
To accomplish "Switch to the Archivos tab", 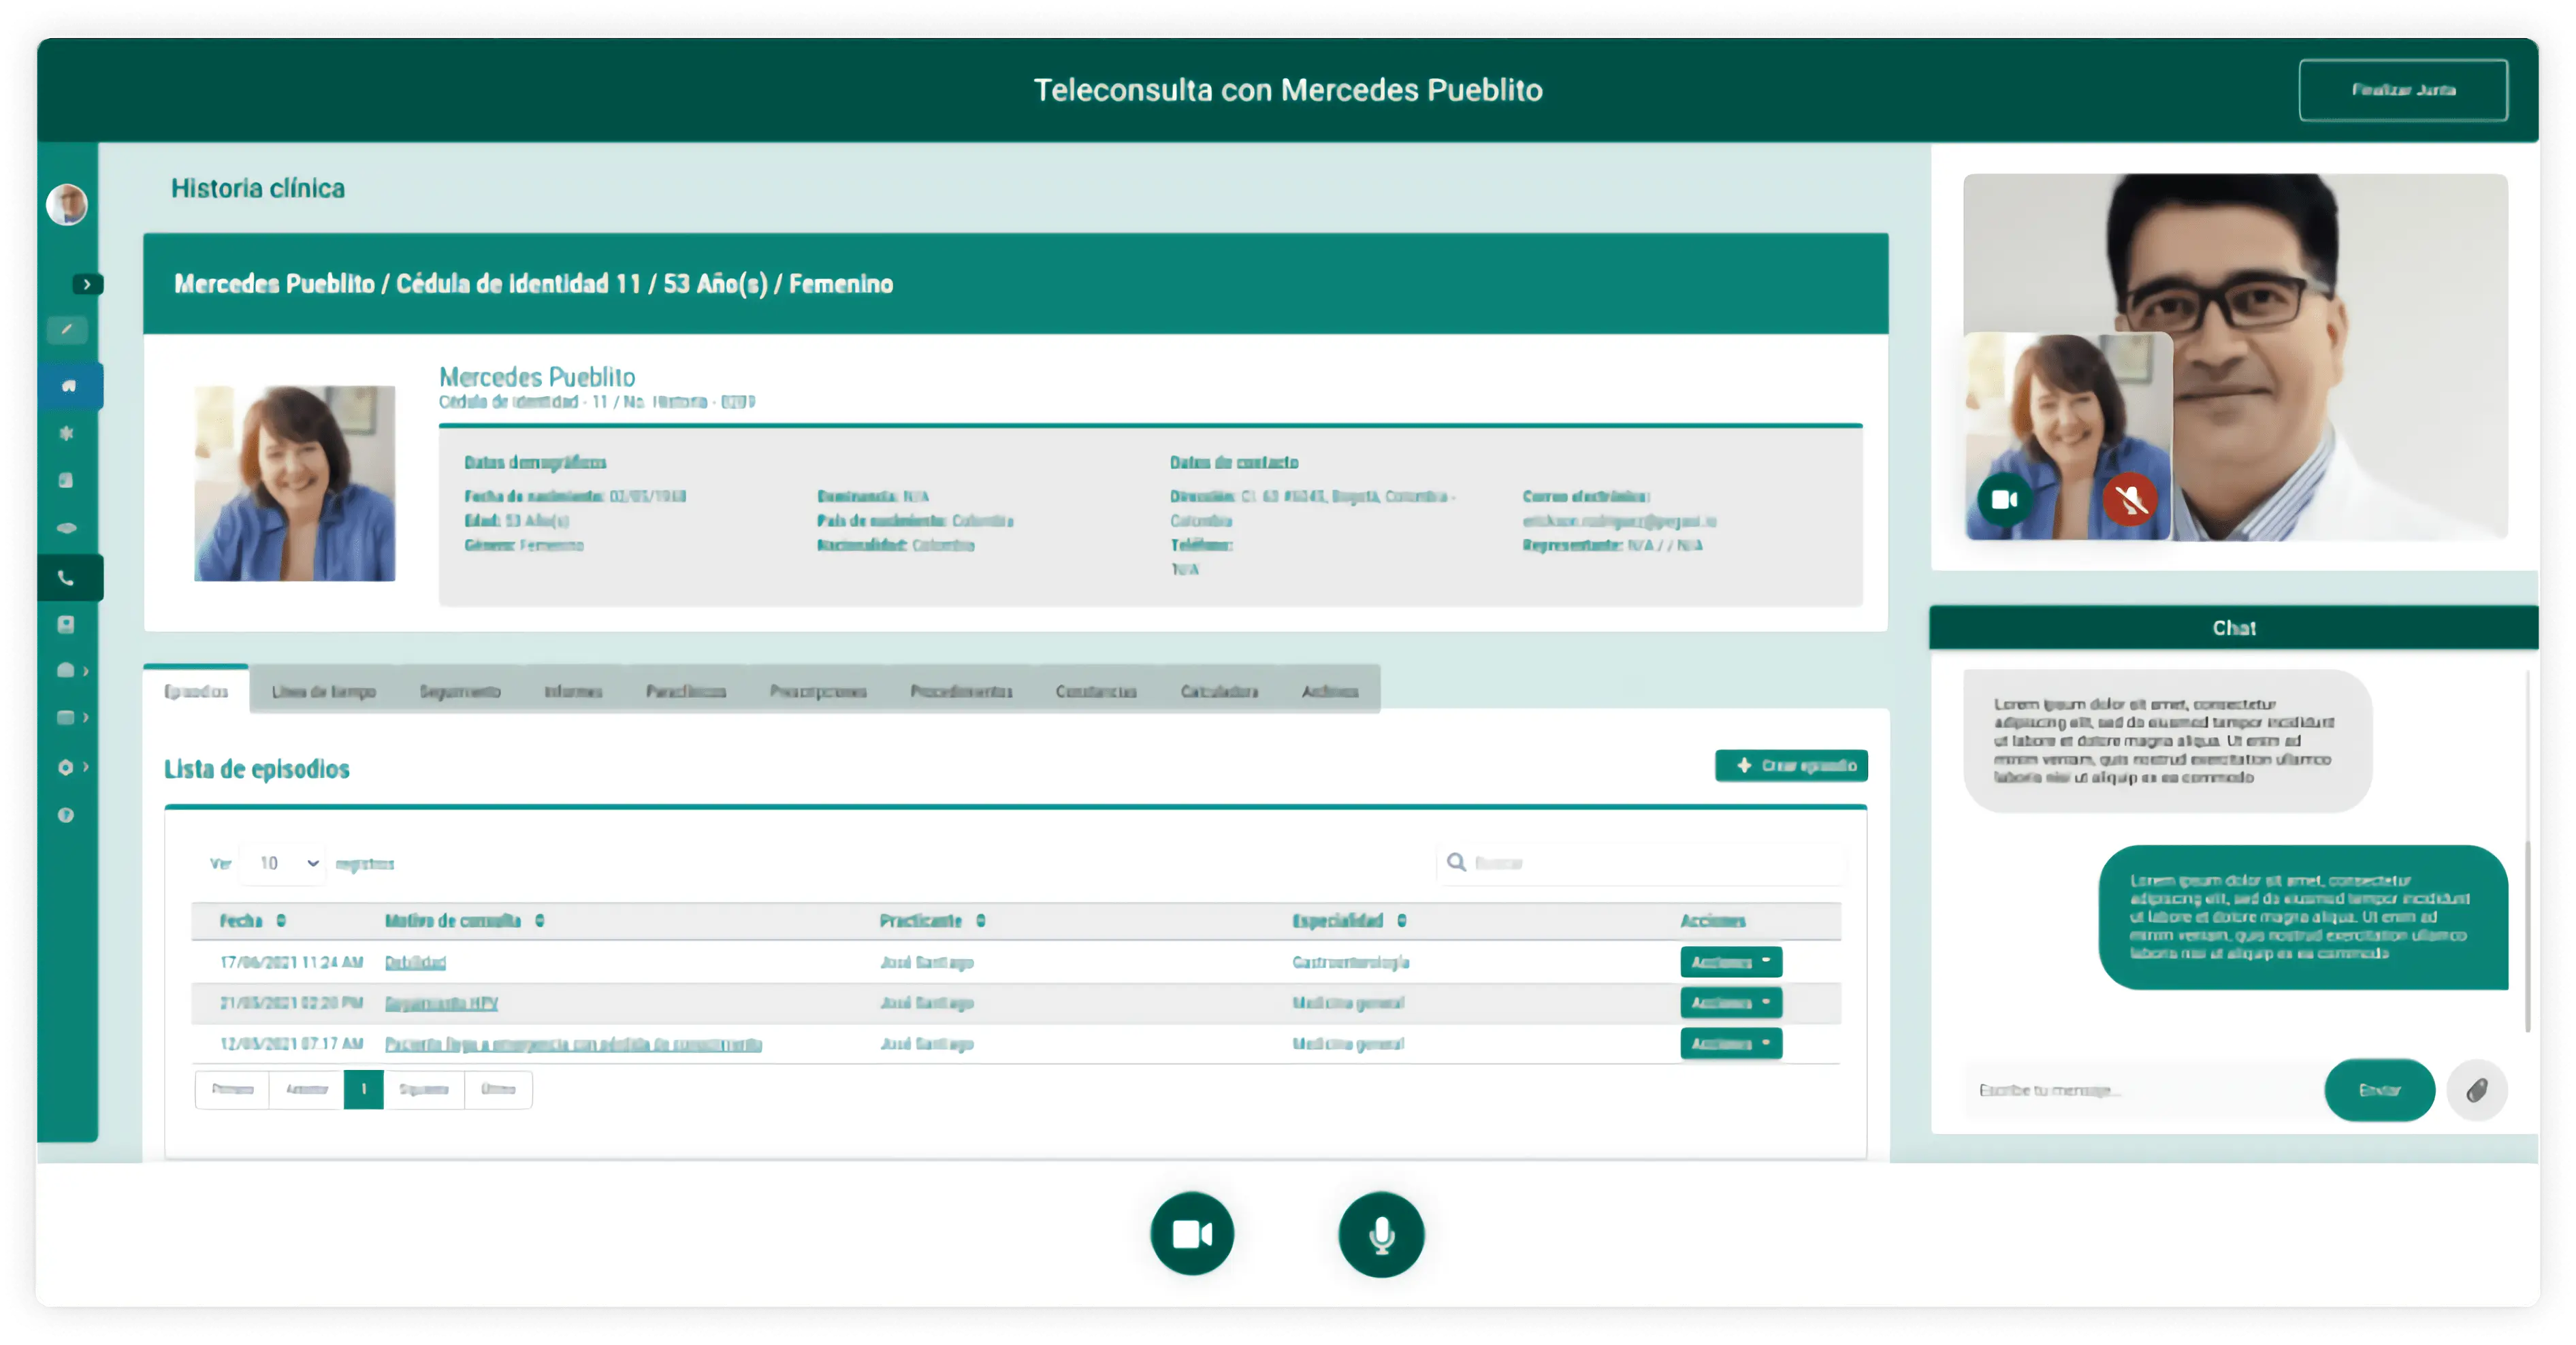I will (1330, 691).
